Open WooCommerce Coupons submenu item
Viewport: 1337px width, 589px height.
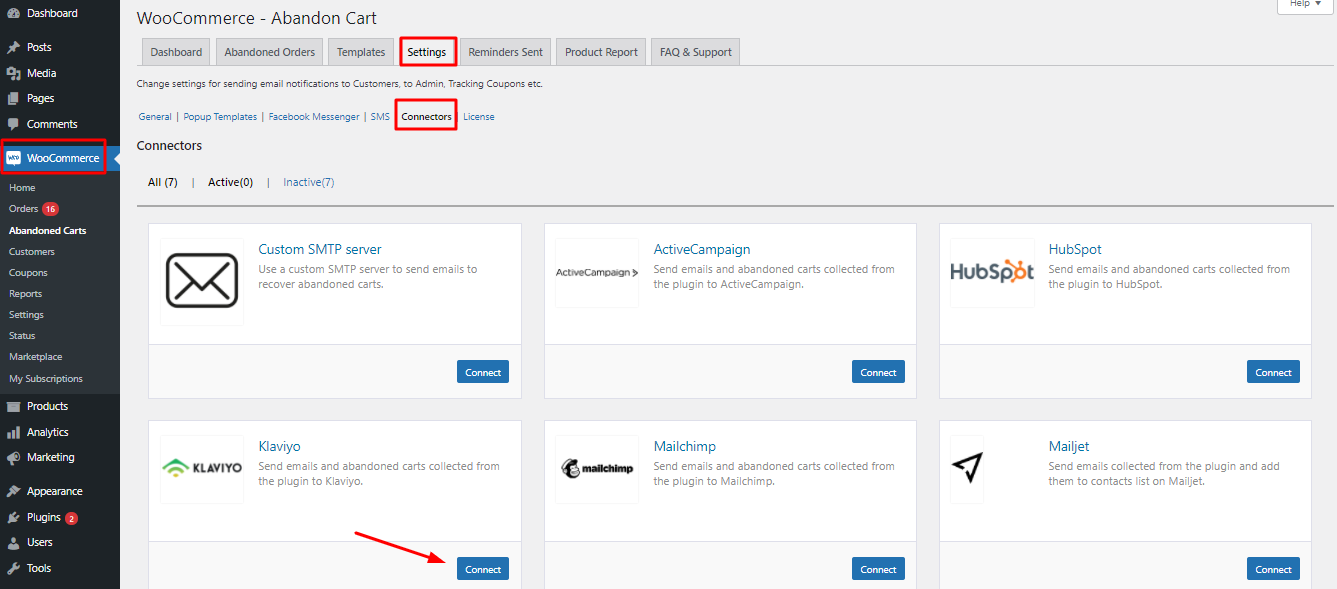(x=28, y=273)
